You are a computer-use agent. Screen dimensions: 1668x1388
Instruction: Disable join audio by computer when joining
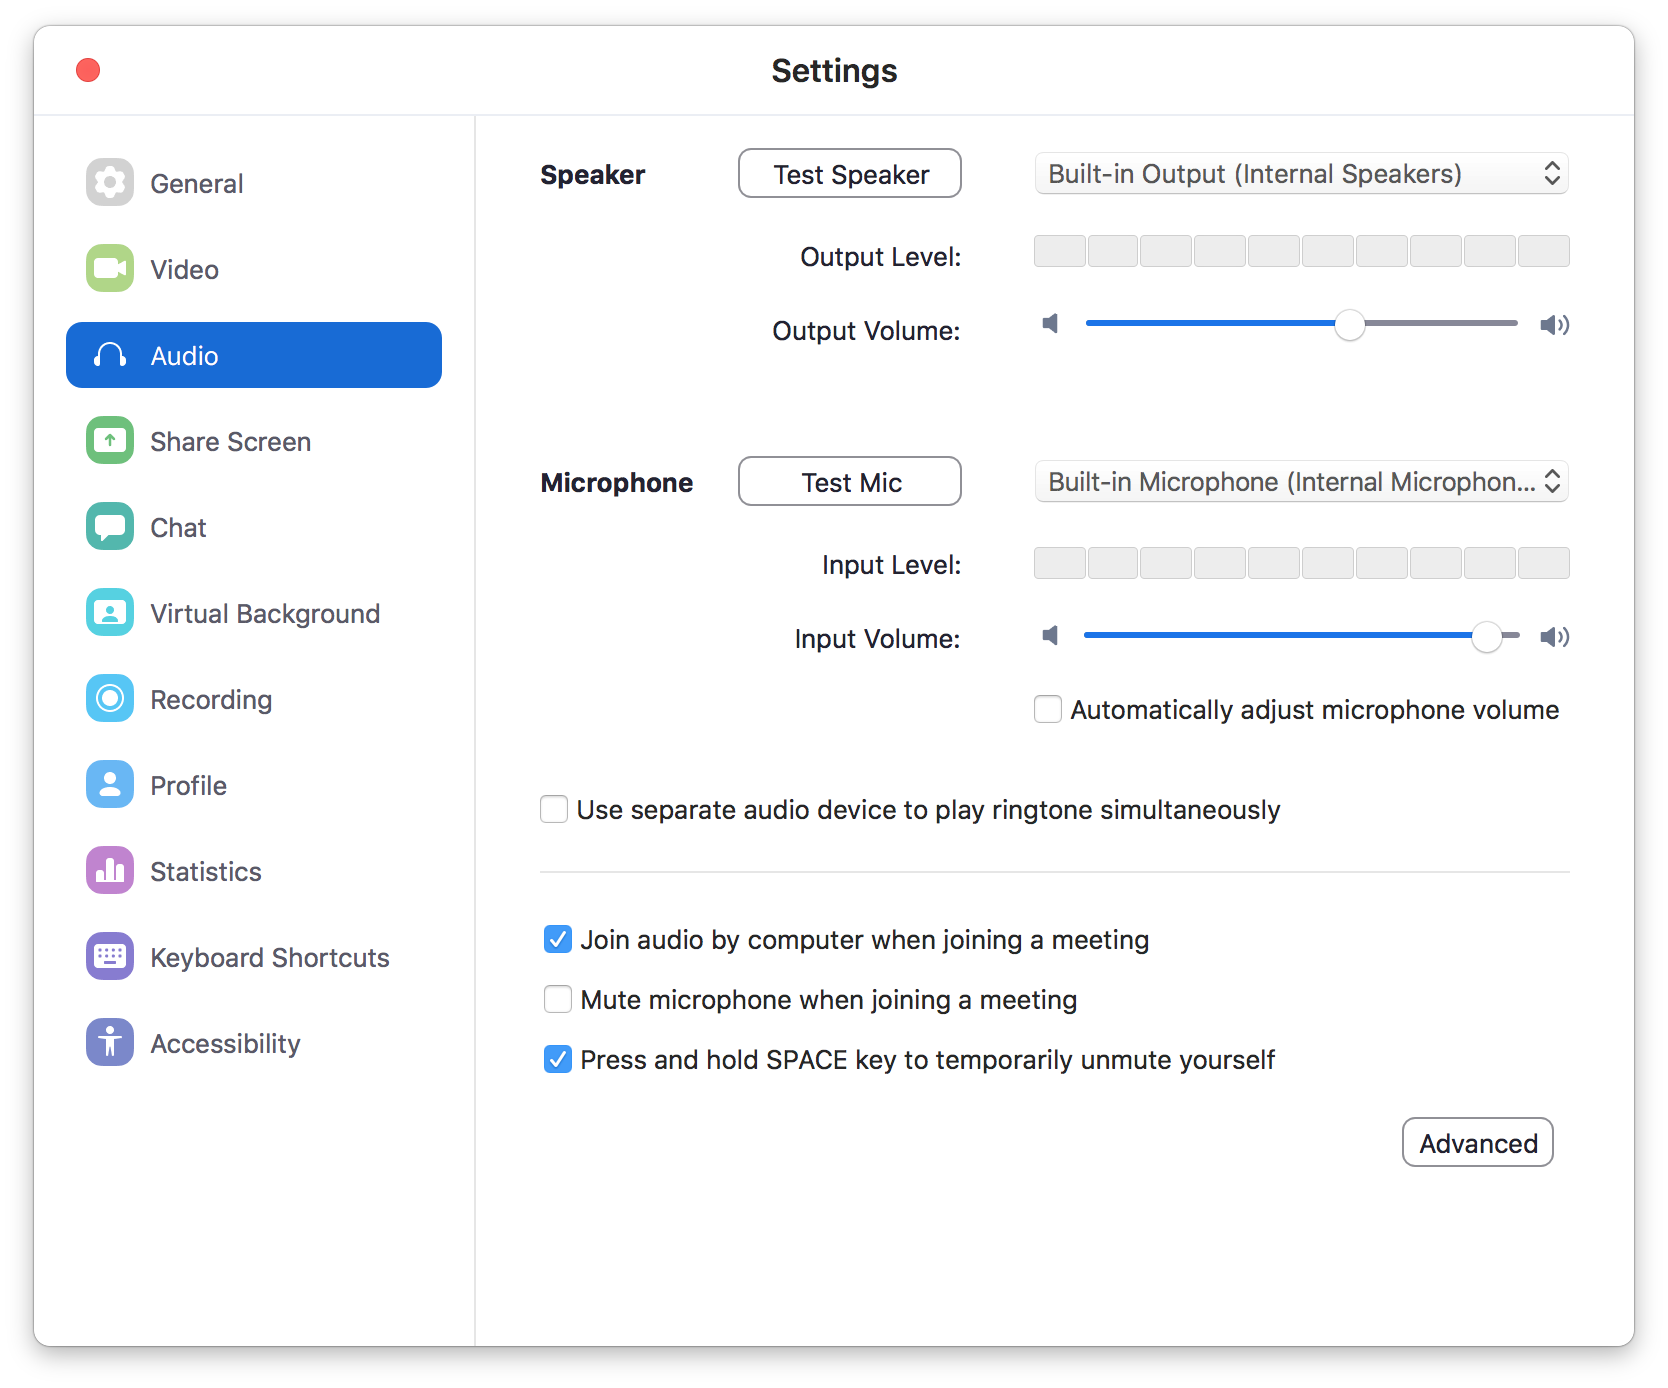(558, 939)
